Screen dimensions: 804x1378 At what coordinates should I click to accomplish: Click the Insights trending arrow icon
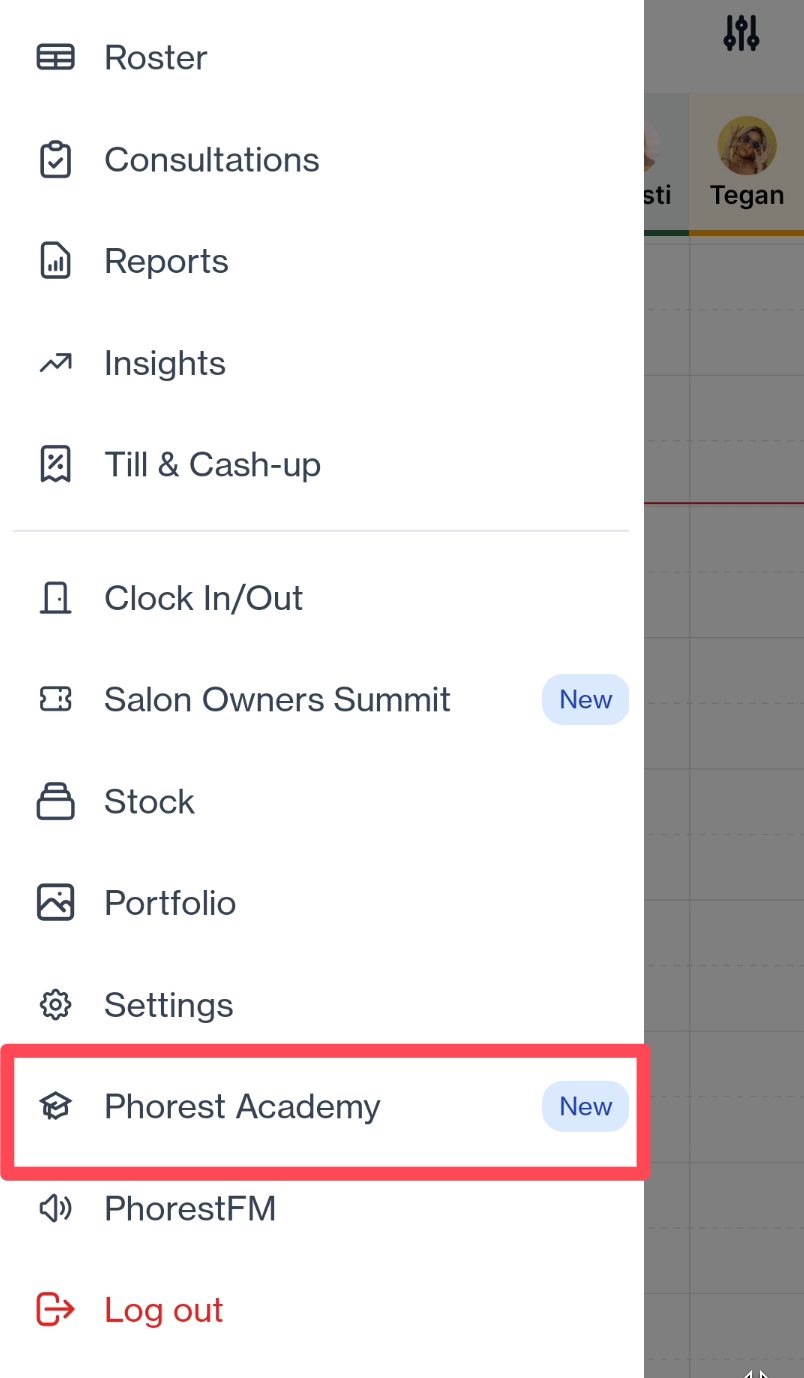click(55, 363)
